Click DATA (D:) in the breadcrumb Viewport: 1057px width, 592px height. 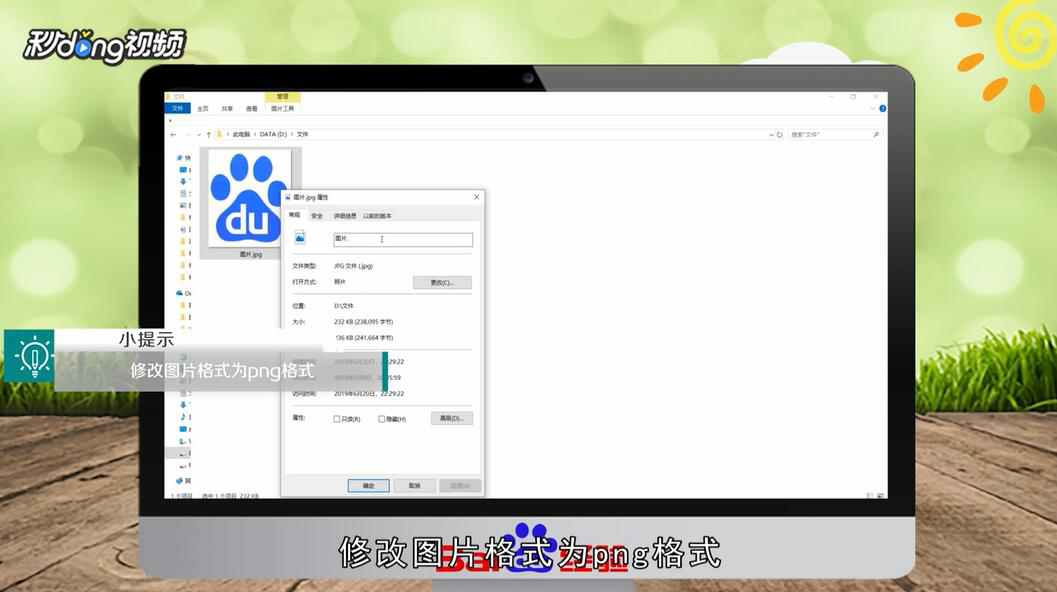pos(273,135)
